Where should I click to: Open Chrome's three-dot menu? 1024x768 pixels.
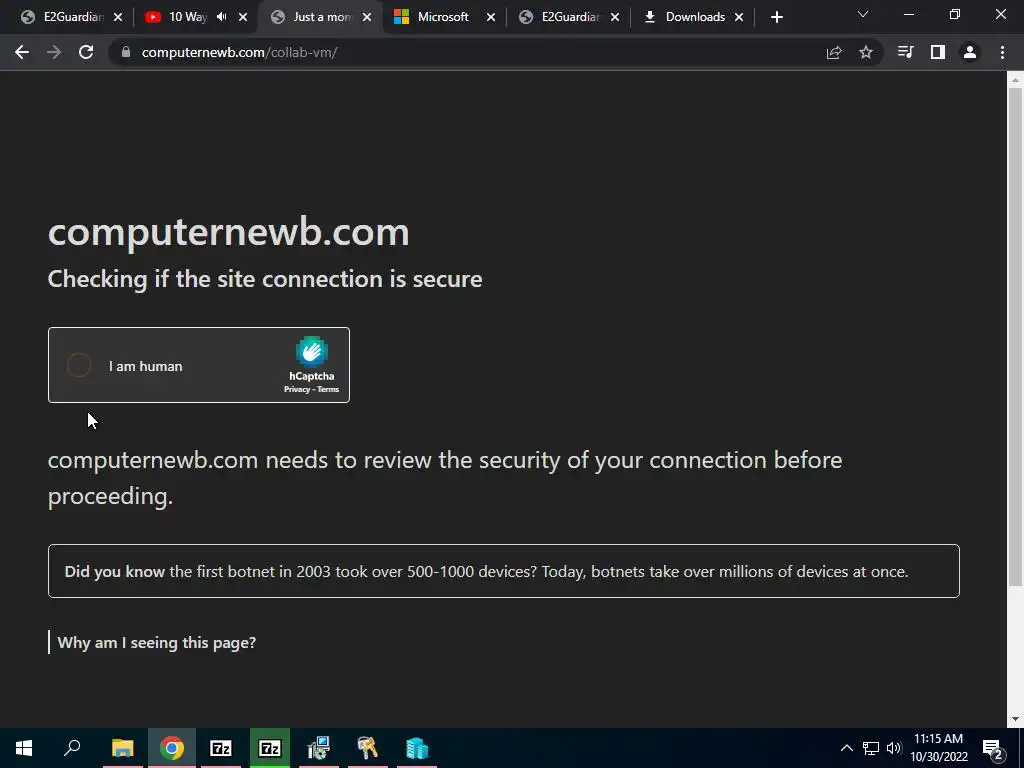(1002, 52)
